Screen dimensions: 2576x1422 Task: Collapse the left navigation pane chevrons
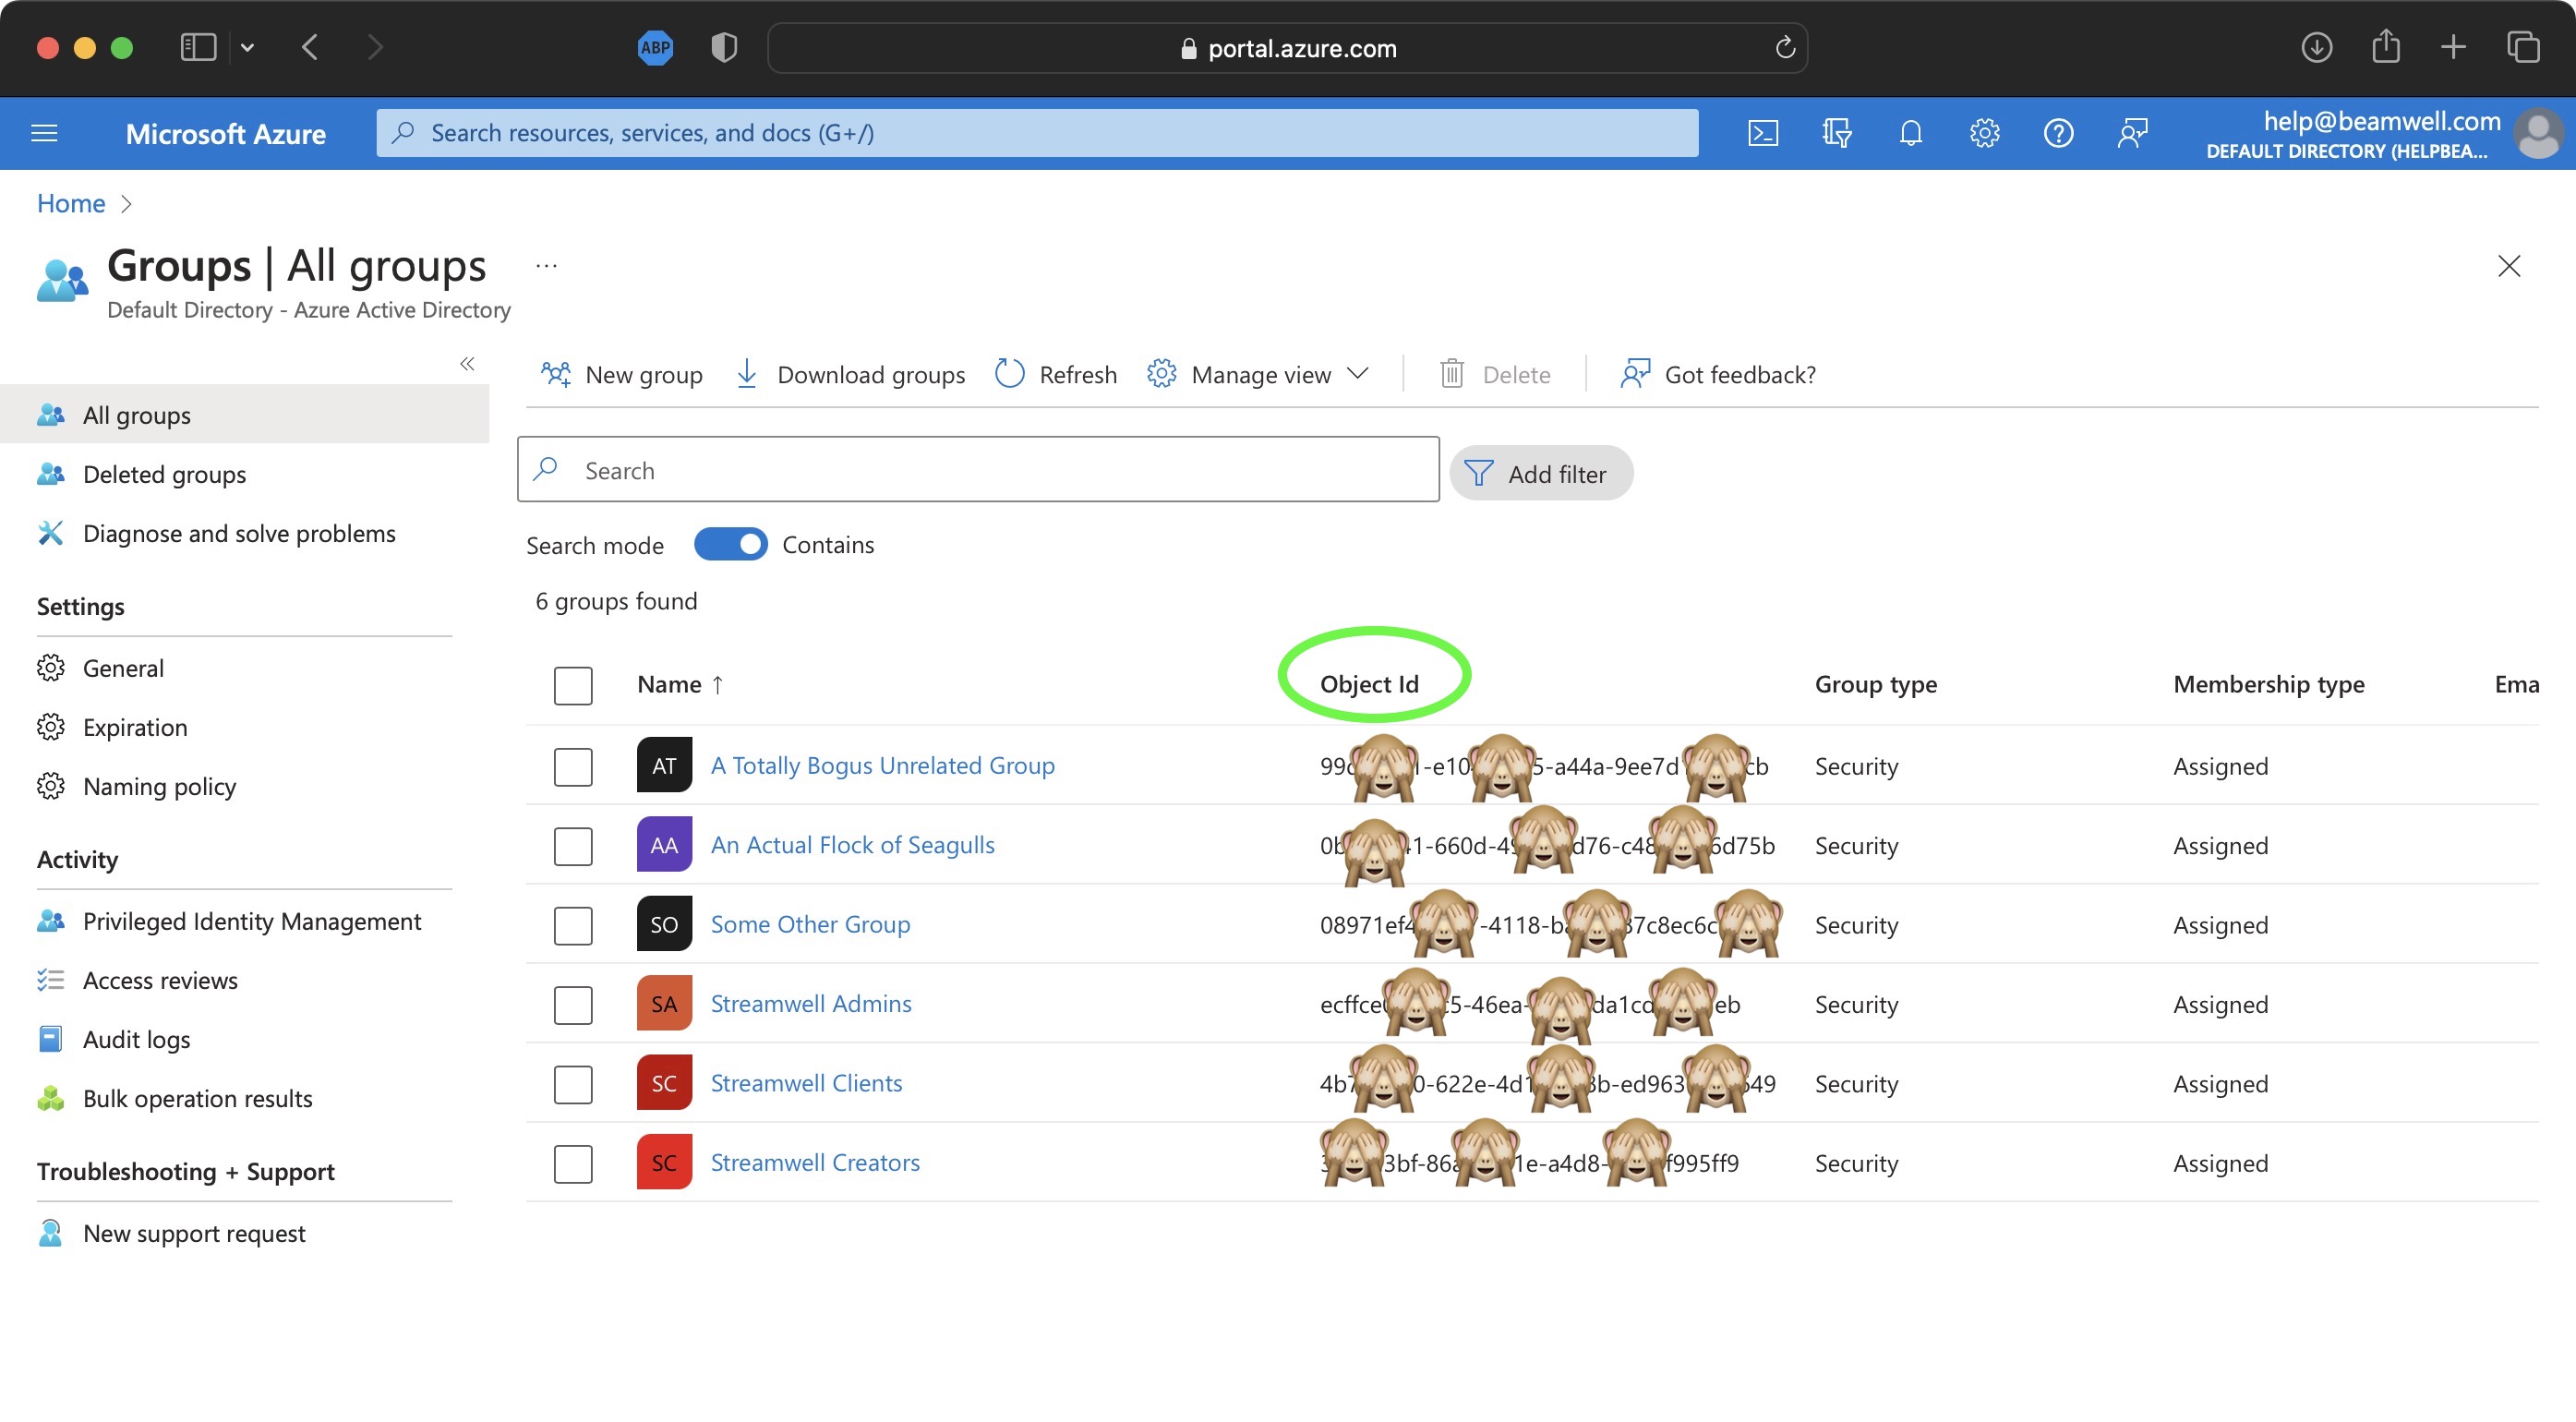pyautogui.click(x=467, y=364)
